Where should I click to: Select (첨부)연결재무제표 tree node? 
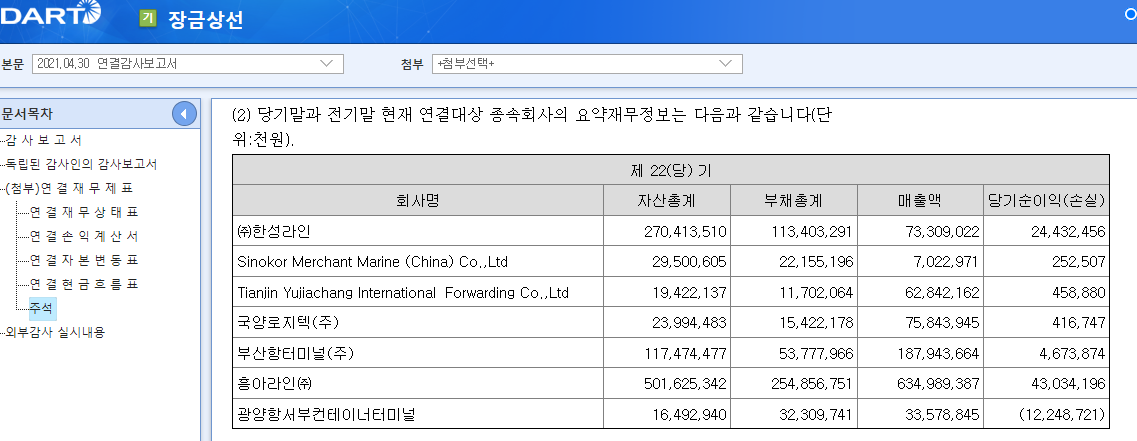point(70,188)
